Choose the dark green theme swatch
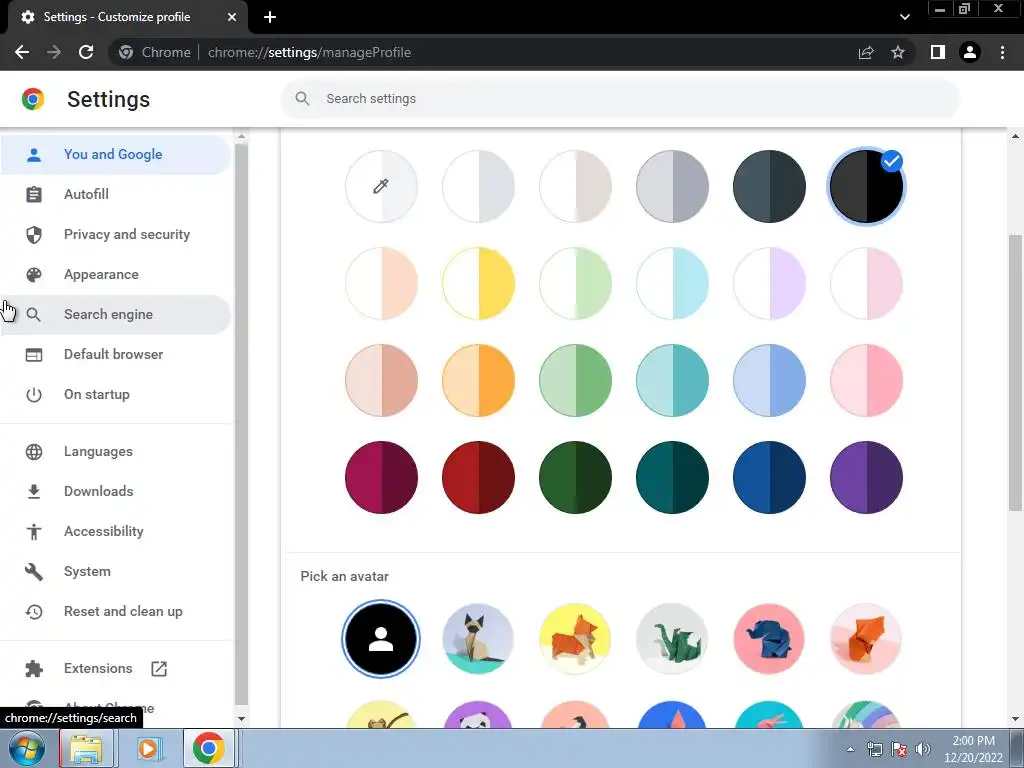The width and height of the screenshot is (1024, 768). (575, 477)
